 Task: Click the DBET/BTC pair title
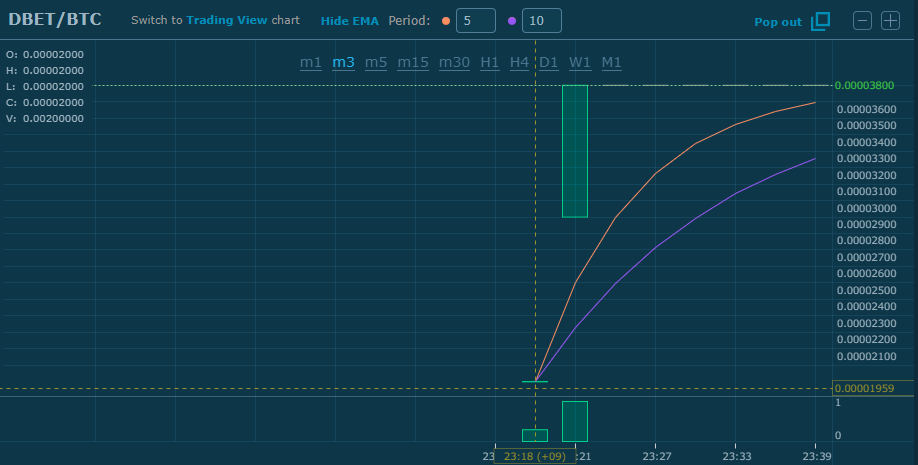coord(55,19)
